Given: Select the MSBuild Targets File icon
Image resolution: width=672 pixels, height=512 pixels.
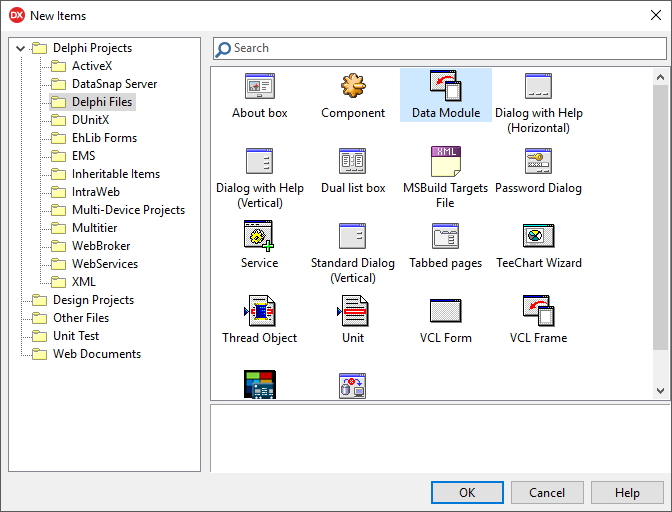Looking at the screenshot, I should point(445,162).
